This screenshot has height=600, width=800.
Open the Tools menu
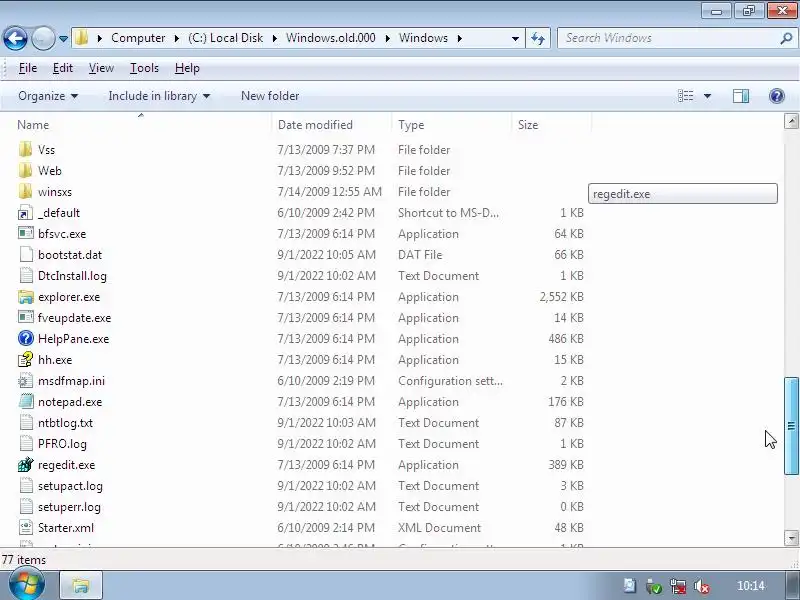144,68
